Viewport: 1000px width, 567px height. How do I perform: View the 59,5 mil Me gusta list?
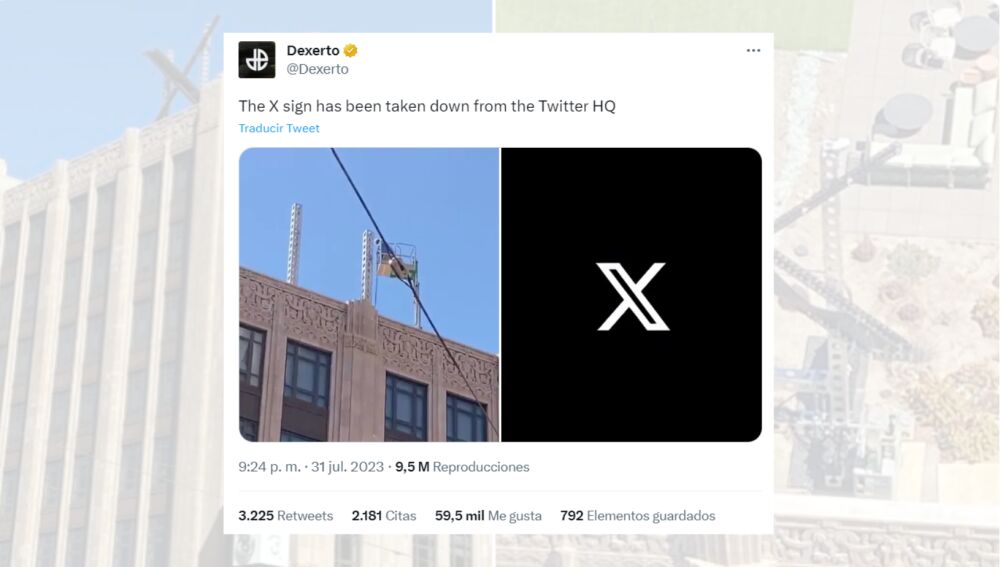[x=488, y=515]
